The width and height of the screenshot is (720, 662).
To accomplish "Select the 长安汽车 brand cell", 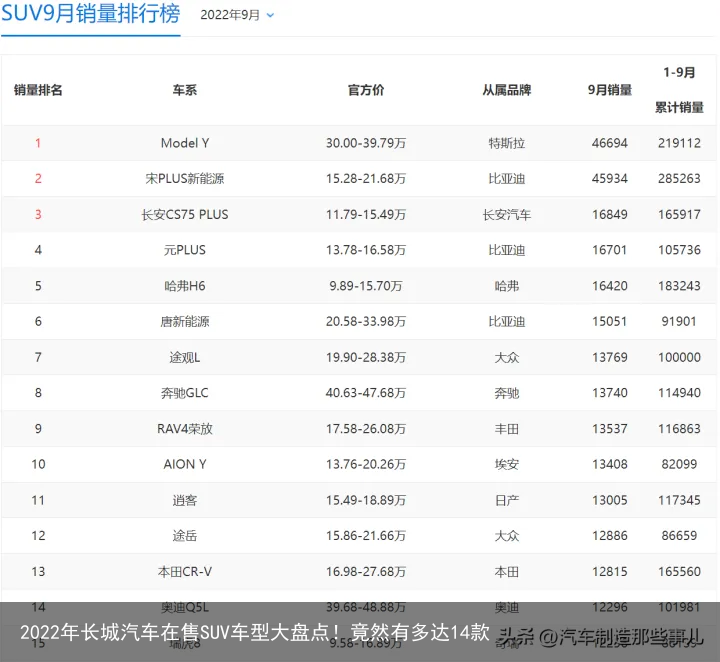I will 506,214.
